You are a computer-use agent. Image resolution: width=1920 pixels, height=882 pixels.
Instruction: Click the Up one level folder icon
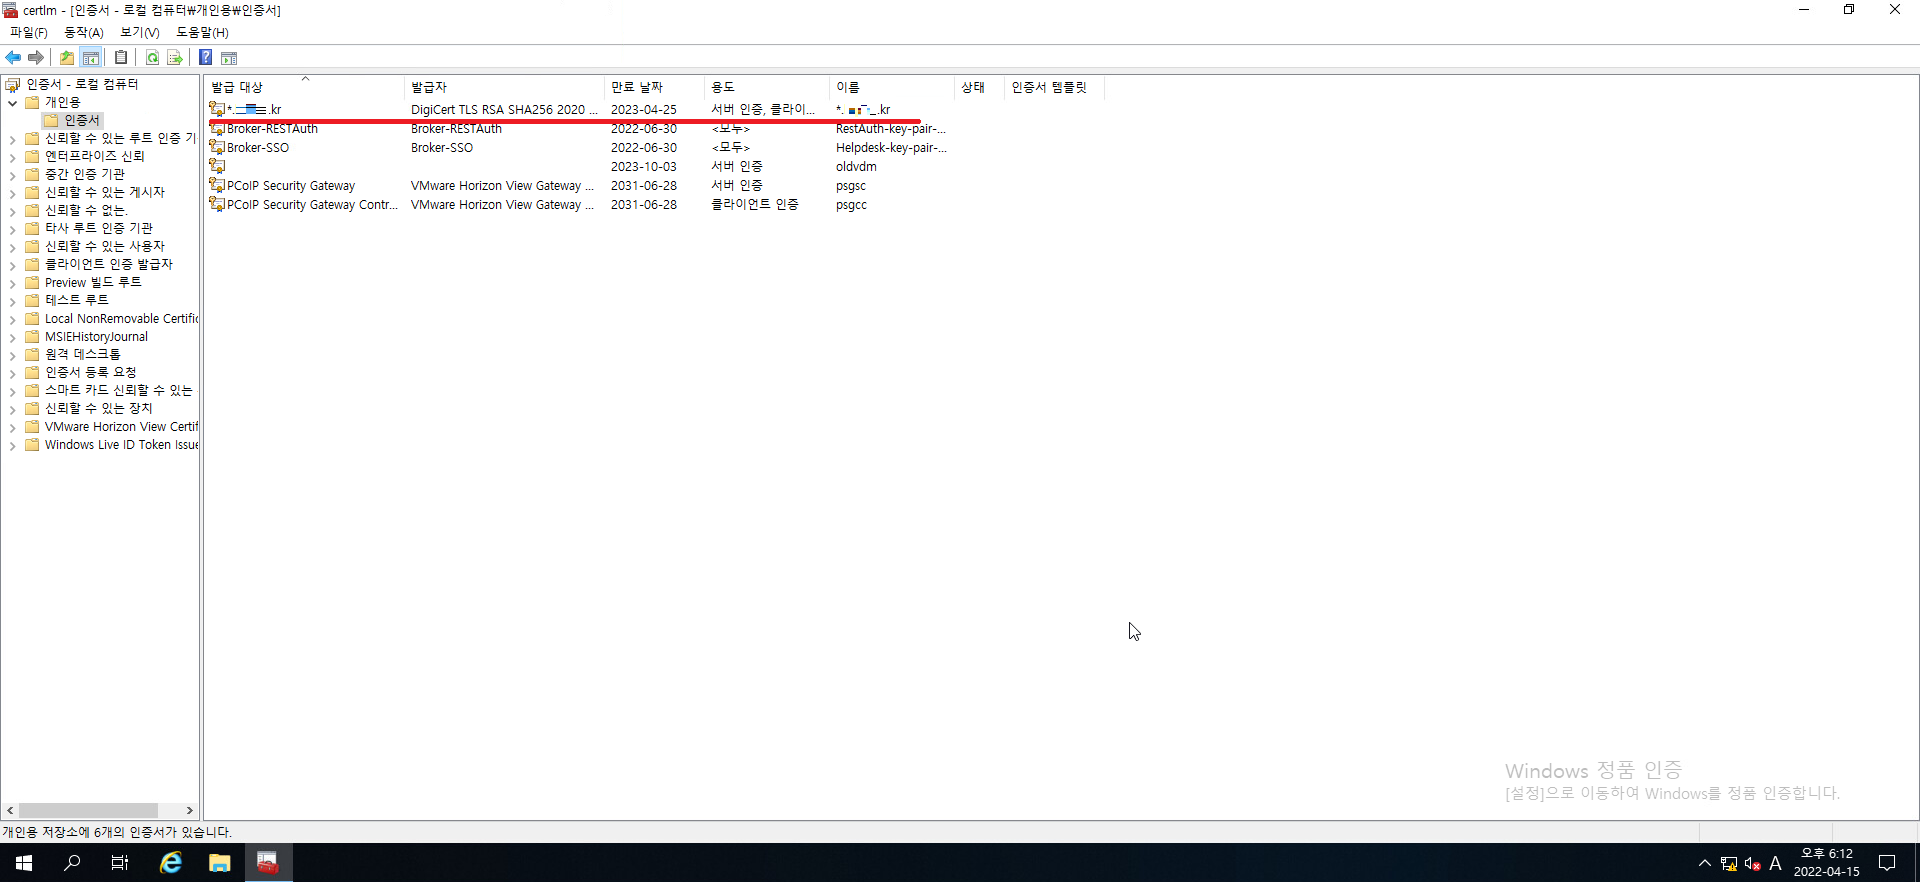67,58
